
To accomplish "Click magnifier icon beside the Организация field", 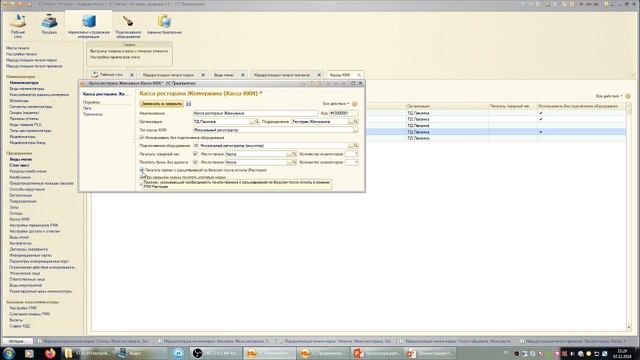I will point(257,122).
